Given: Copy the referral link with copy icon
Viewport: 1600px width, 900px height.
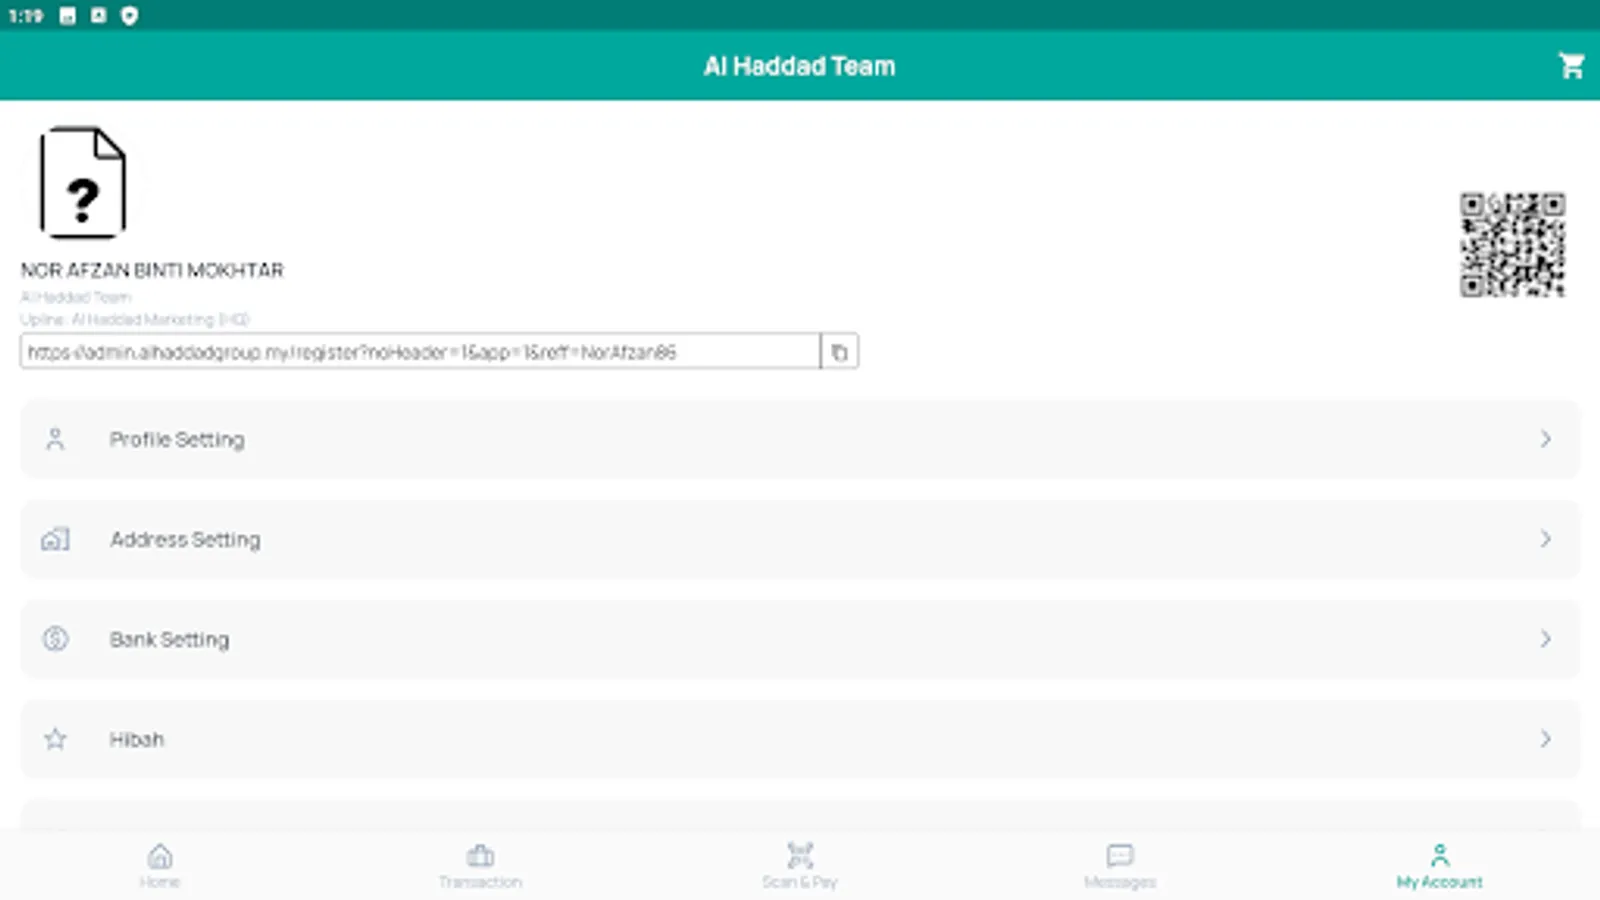Looking at the screenshot, I should pos(839,352).
